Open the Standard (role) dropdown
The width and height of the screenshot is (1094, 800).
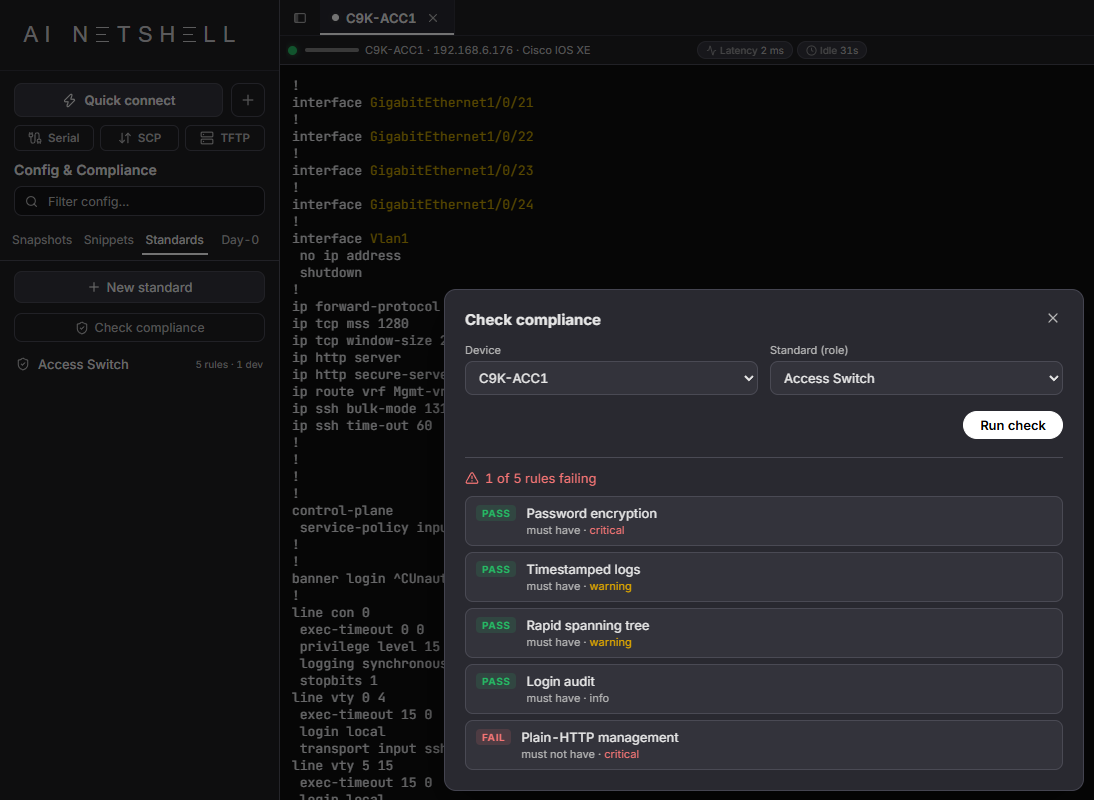(916, 378)
